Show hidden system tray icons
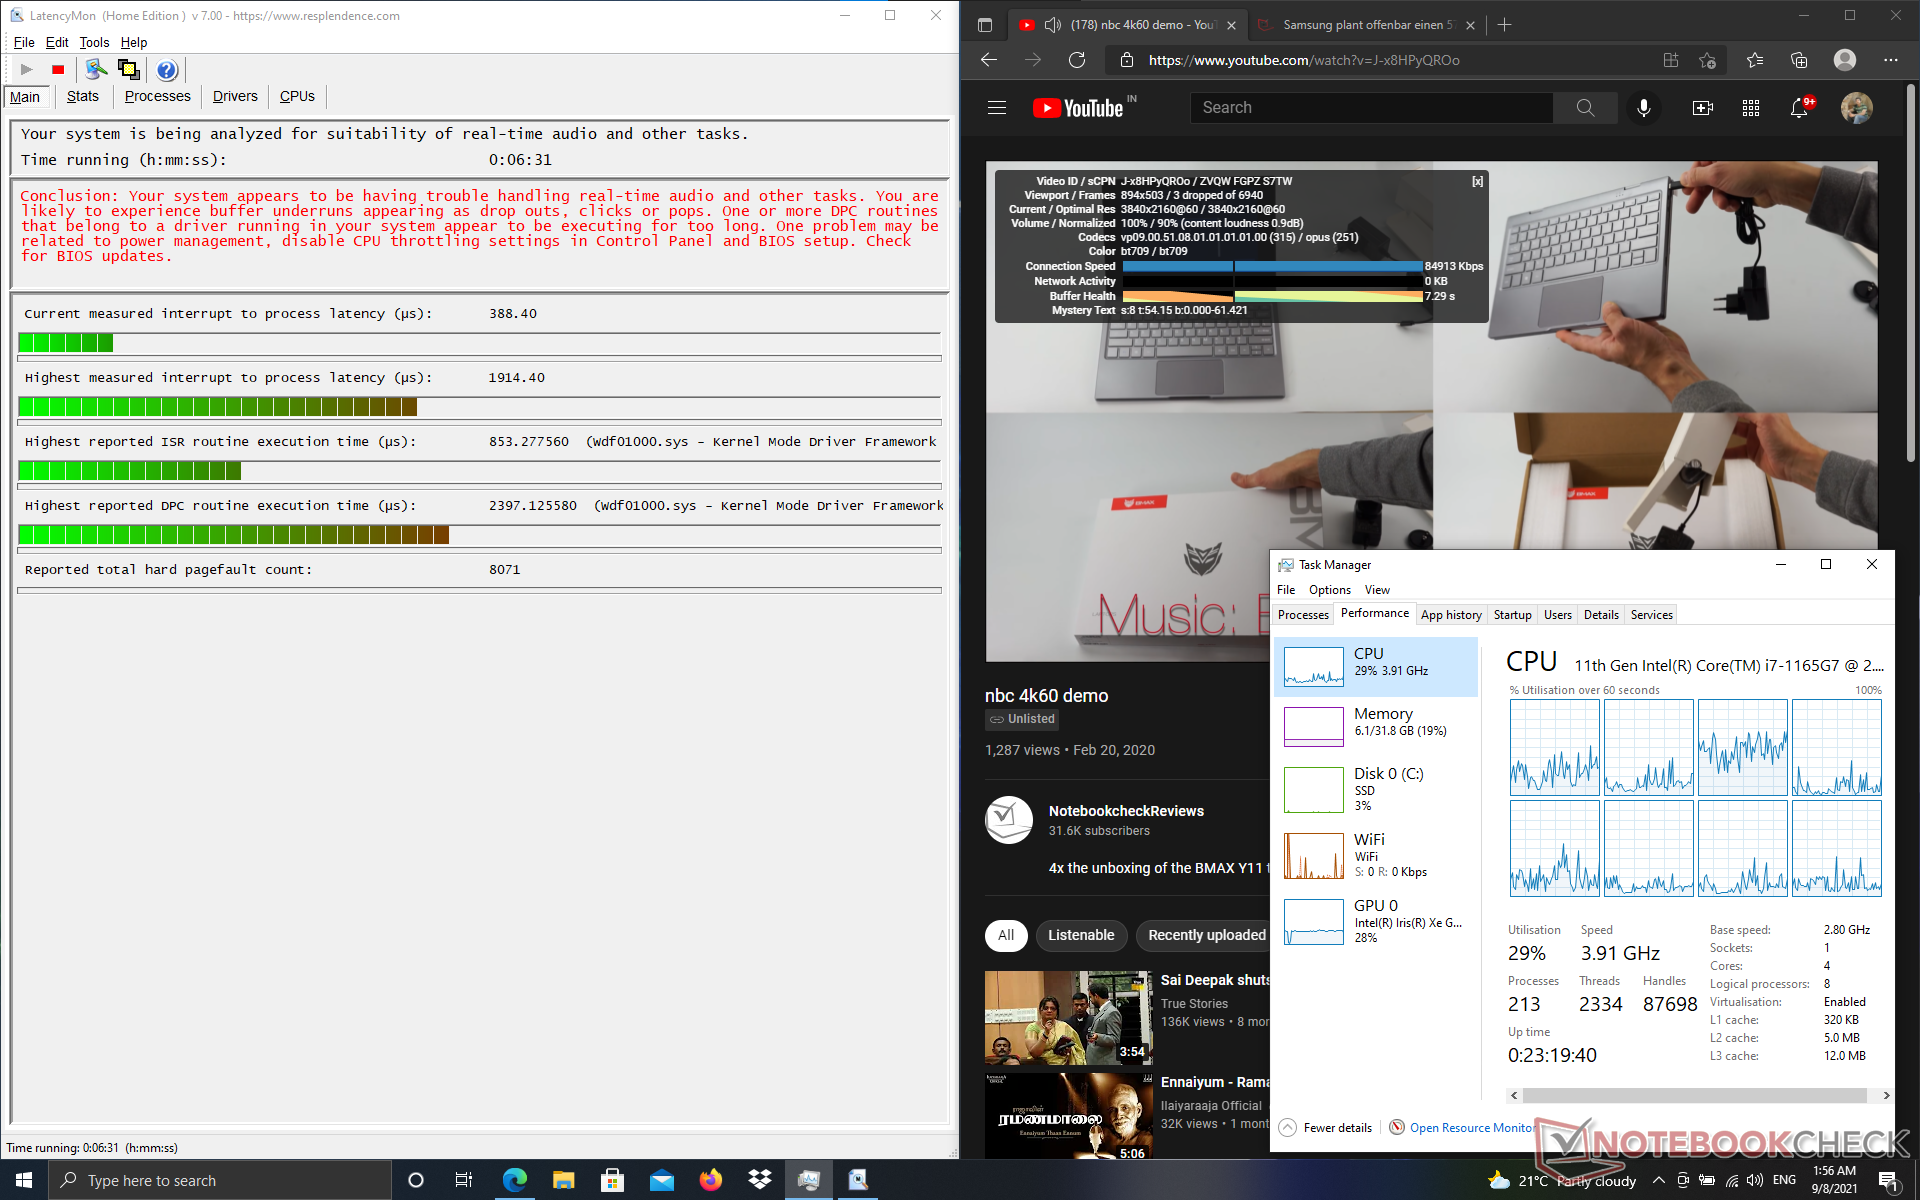This screenshot has height=1200, width=1920. pos(1658,1180)
